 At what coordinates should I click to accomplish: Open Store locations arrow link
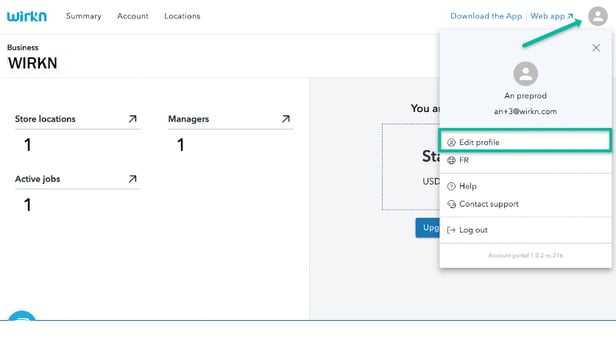(x=132, y=119)
